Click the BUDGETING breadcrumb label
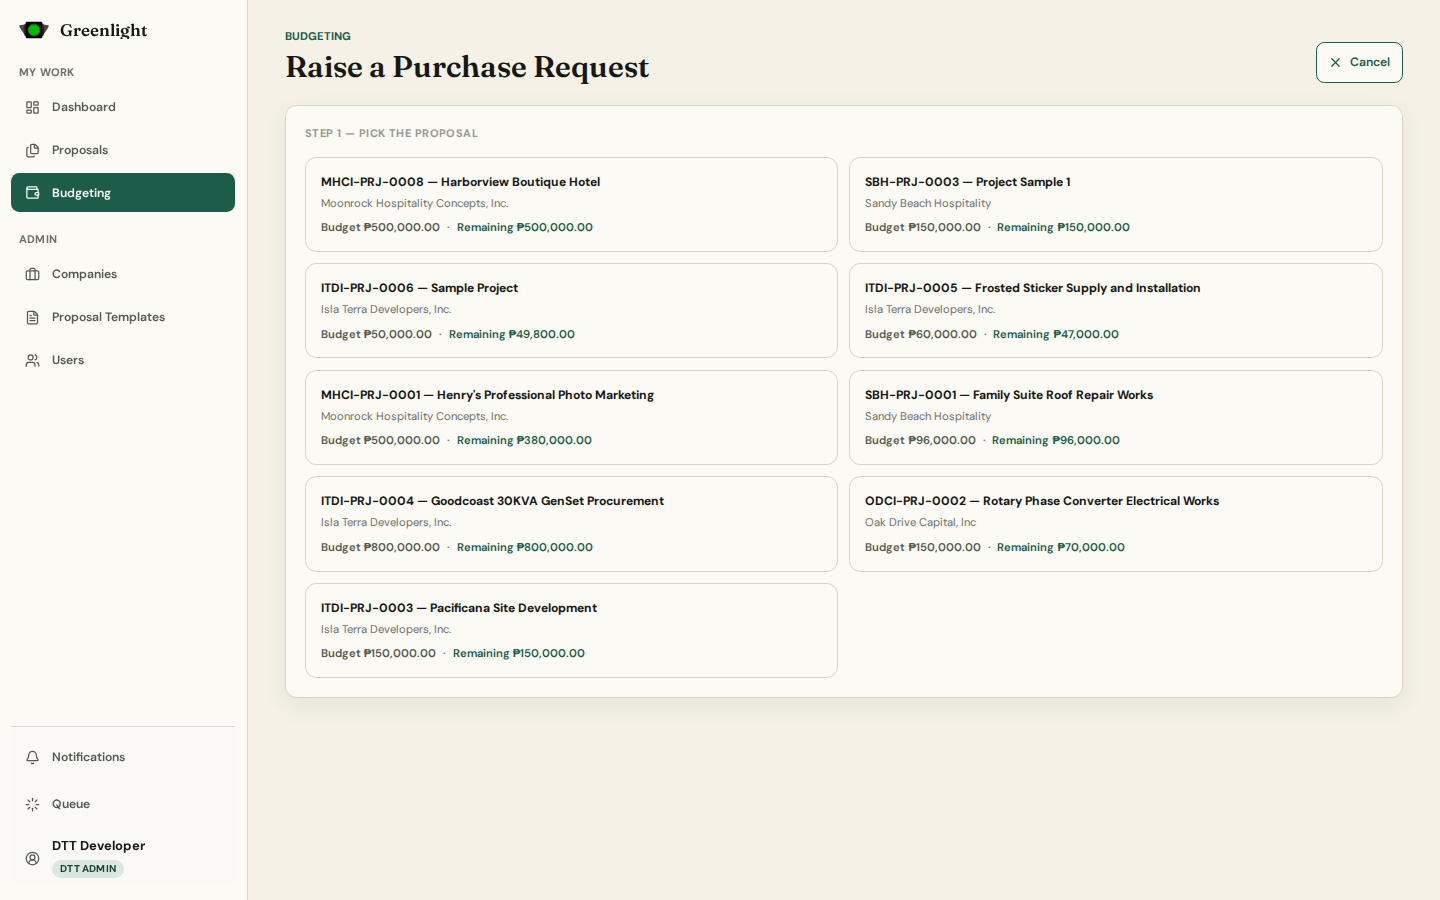This screenshot has height=900, width=1440. point(318,36)
